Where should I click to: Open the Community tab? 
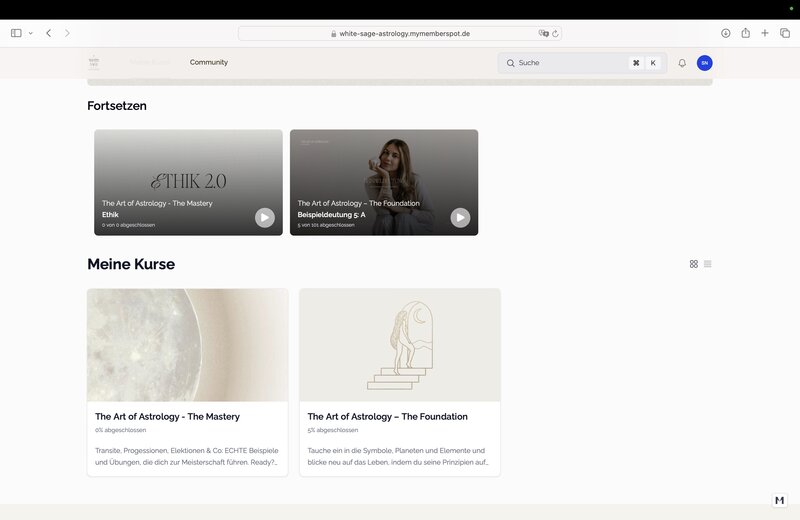tap(209, 62)
